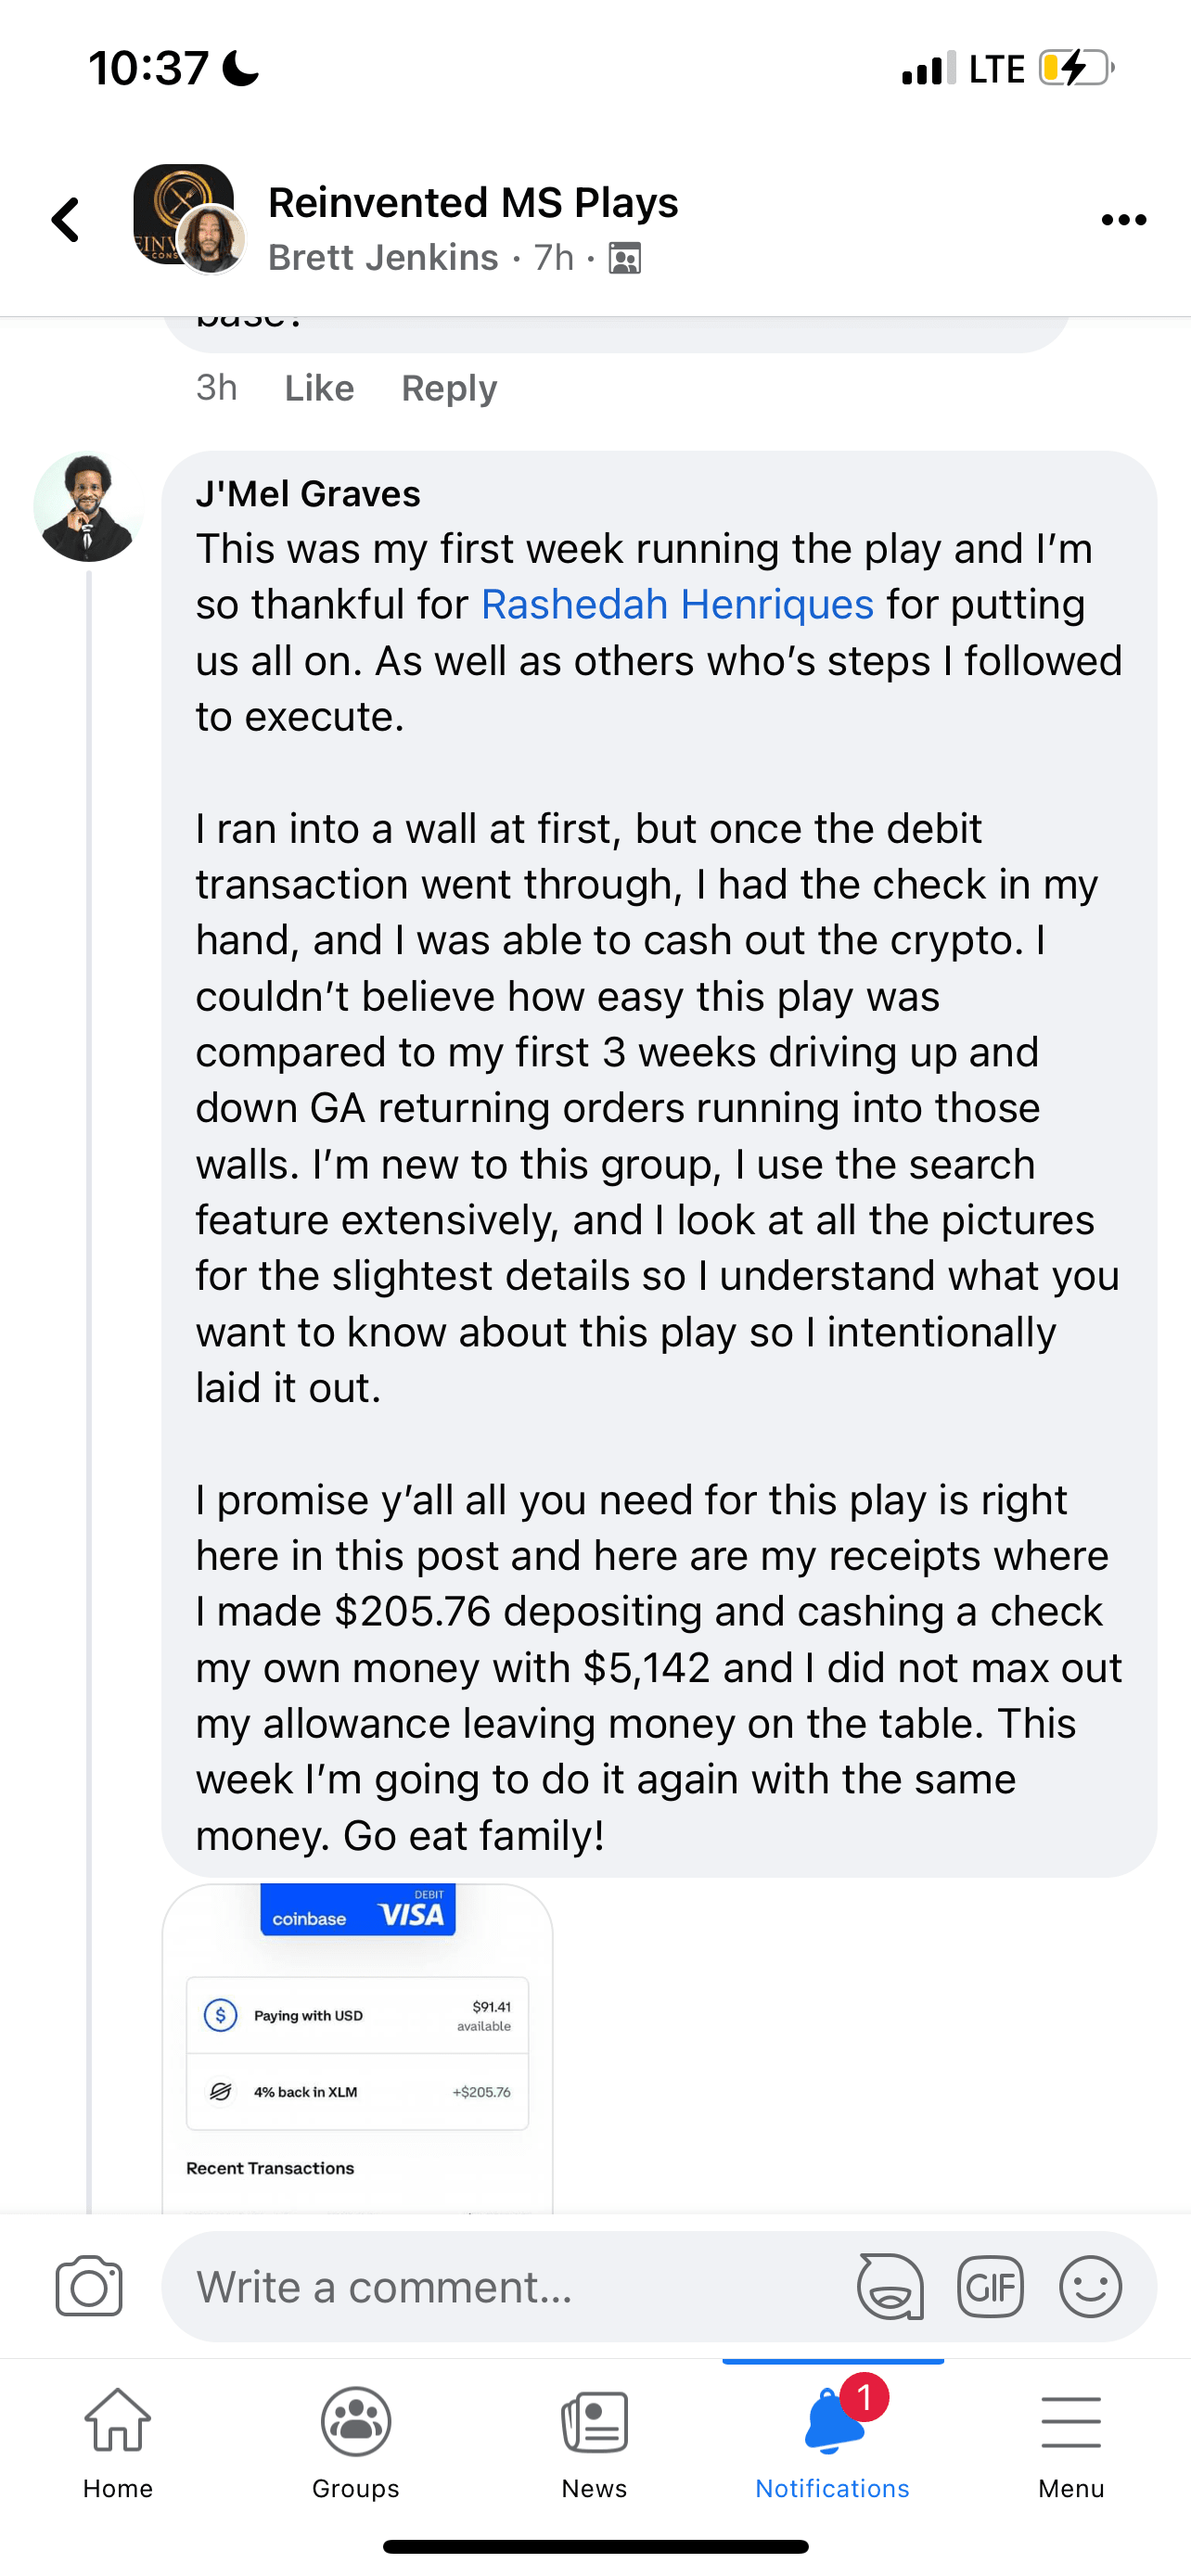Open the sticker picker in comment box
This screenshot has width=1191, height=2576.
point(889,2286)
